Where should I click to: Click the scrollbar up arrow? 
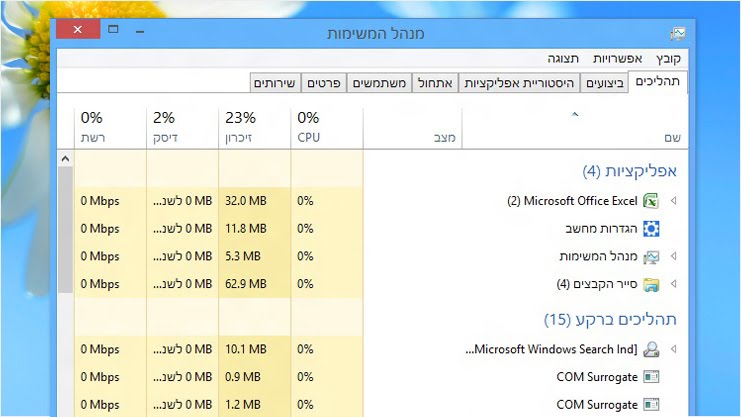(65, 159)
